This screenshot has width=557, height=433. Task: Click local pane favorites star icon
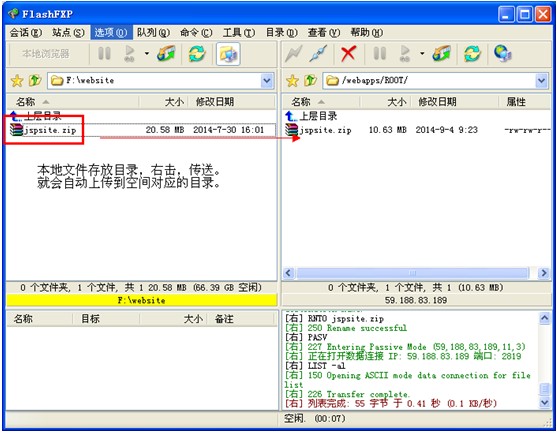point(17,81)
